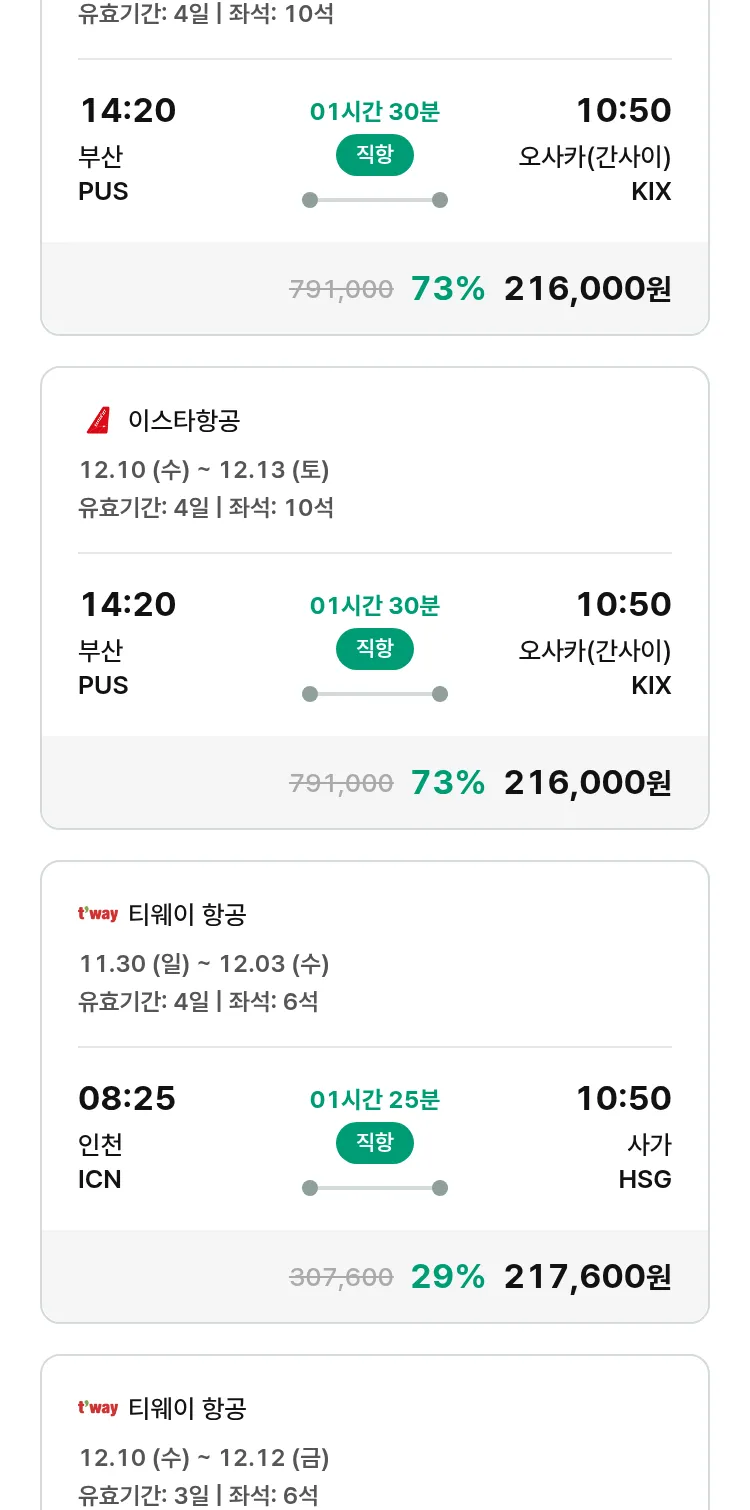Click the t'way logo above 12.10 ~ 12.12

(x=98, y=1408)
